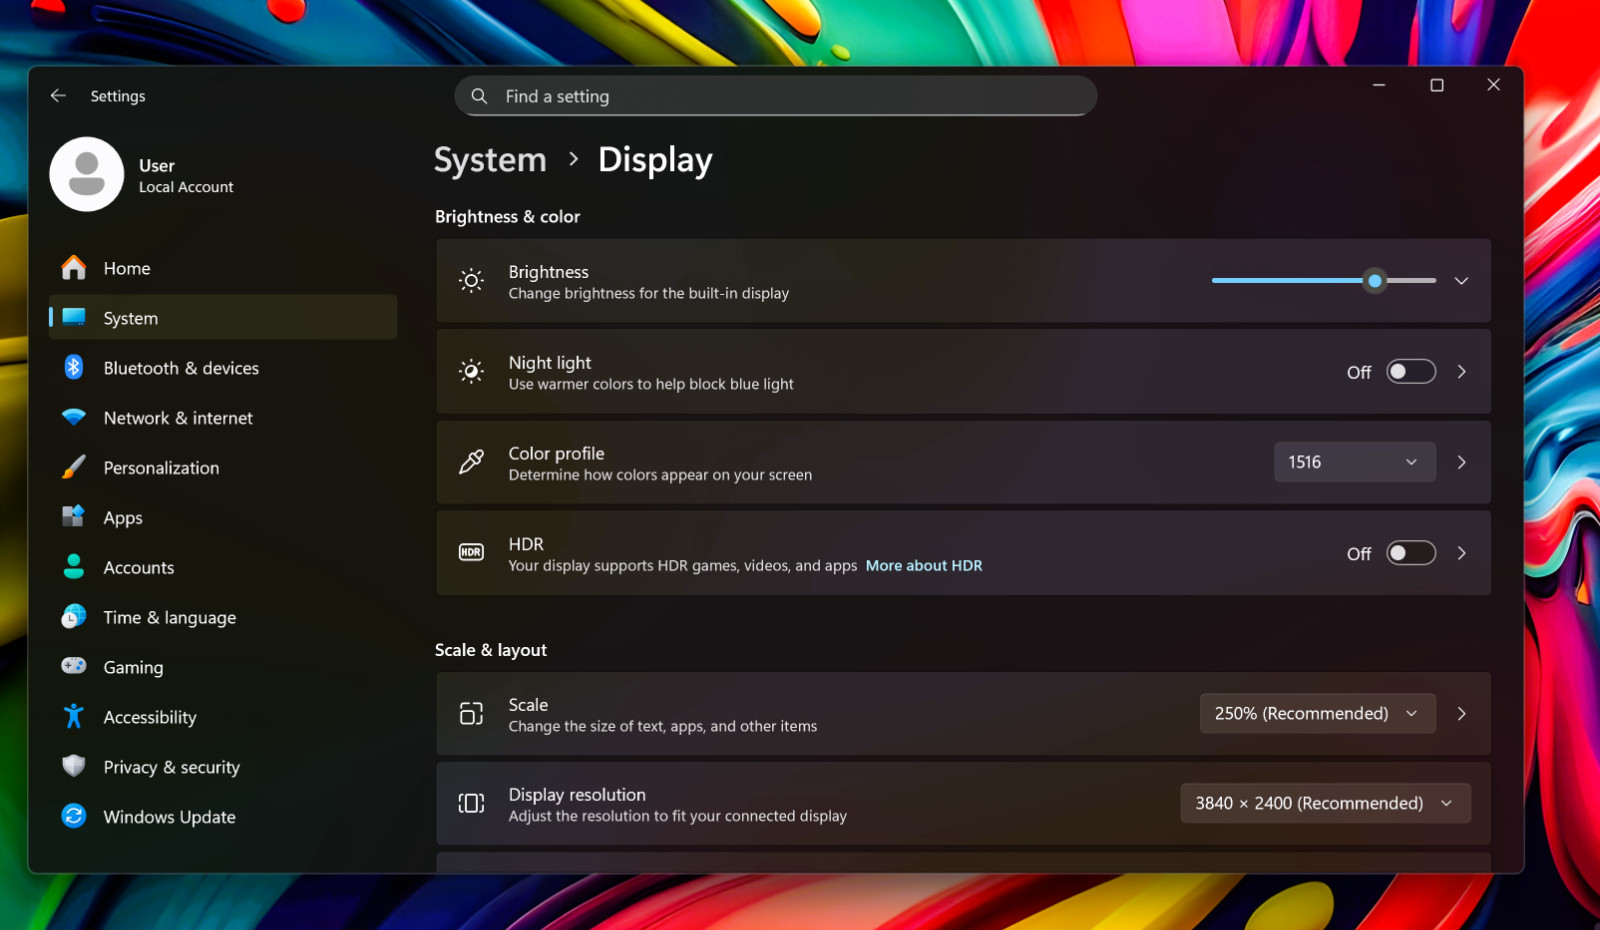Maximize the Settings window
The height and width of the screenshot is (930, 1600).
[1437, 85]
